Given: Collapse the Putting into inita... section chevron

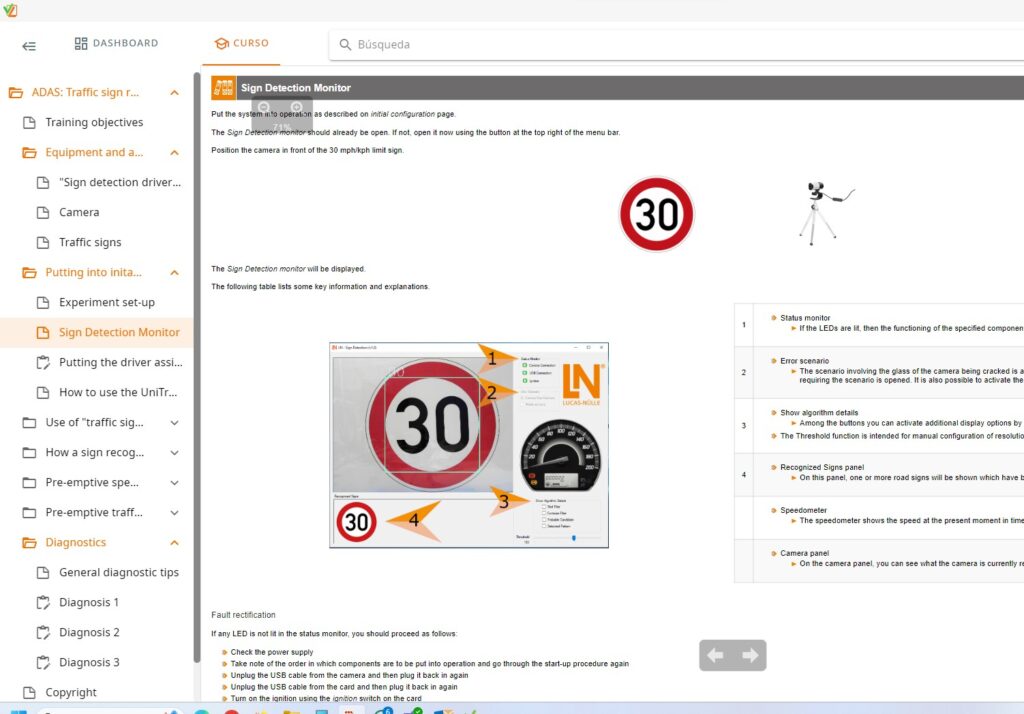Looking at the screenshot, I should [174, 273].
